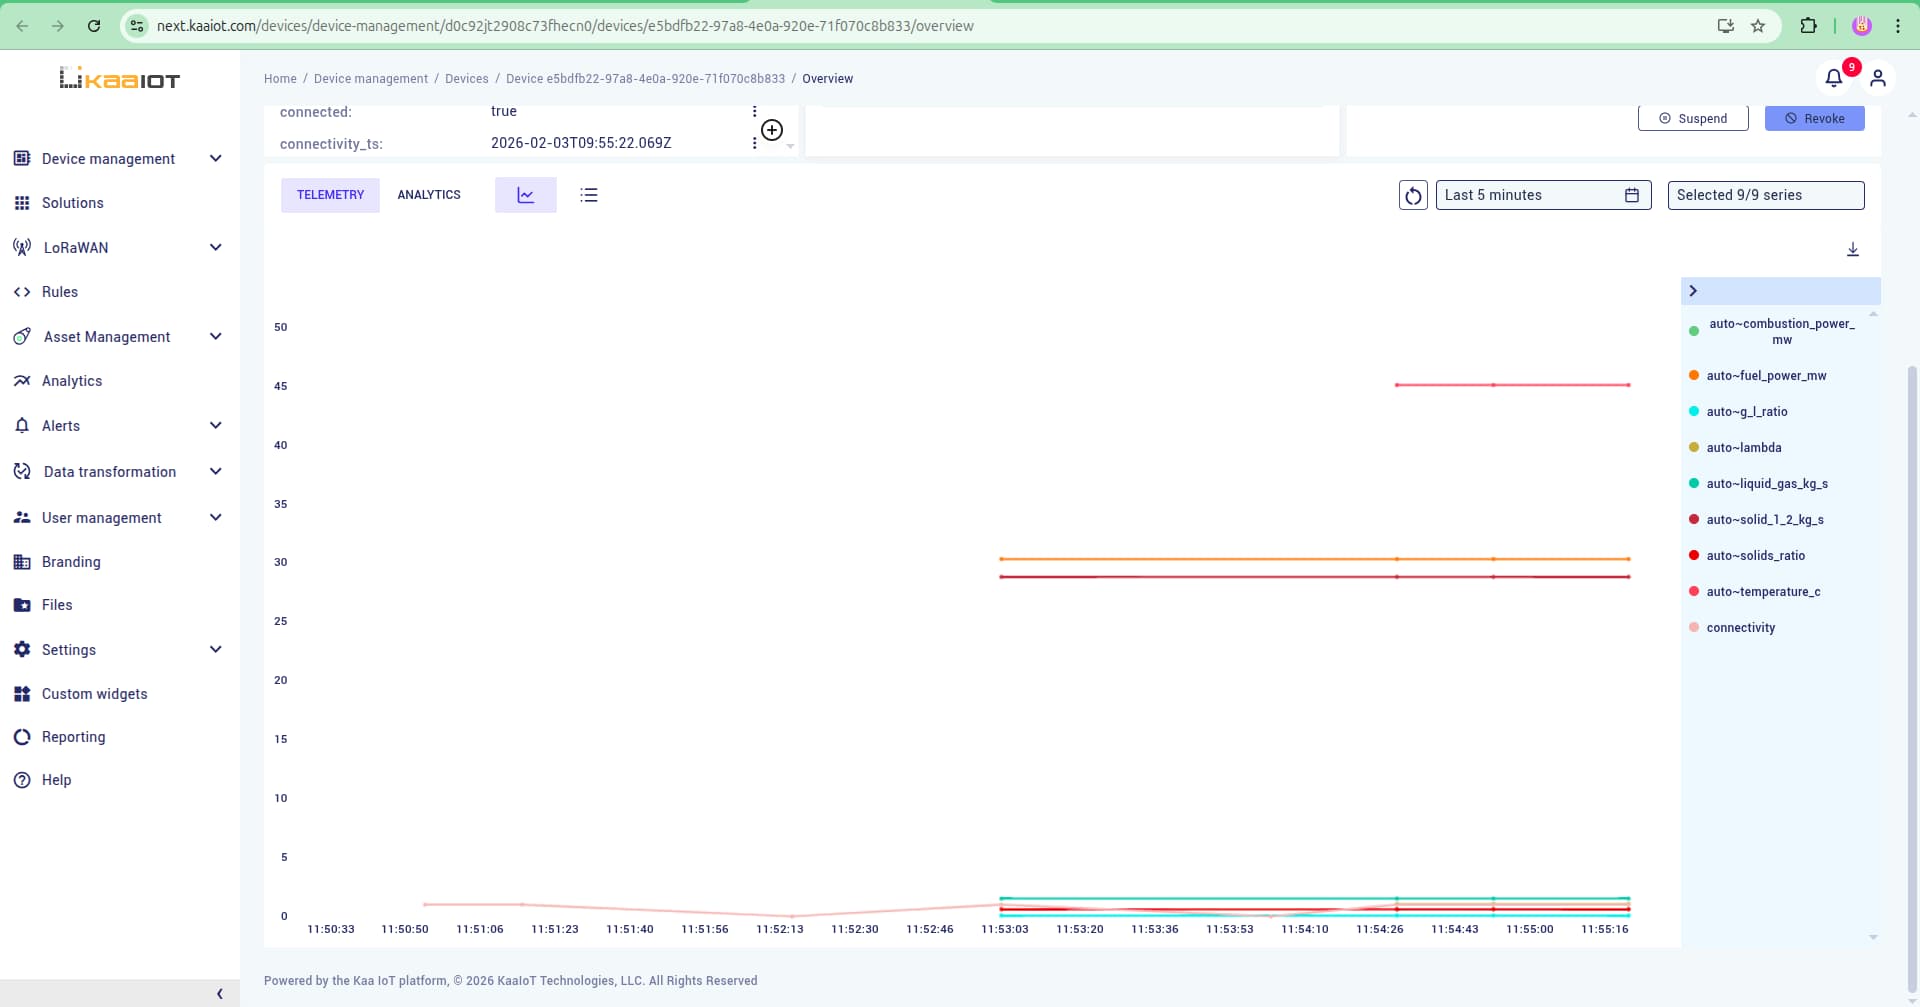This screenshot has height=1007, width=1920.
Task: Open the Last 5 minutes time range picker
Action: [x=1542, y=195]
